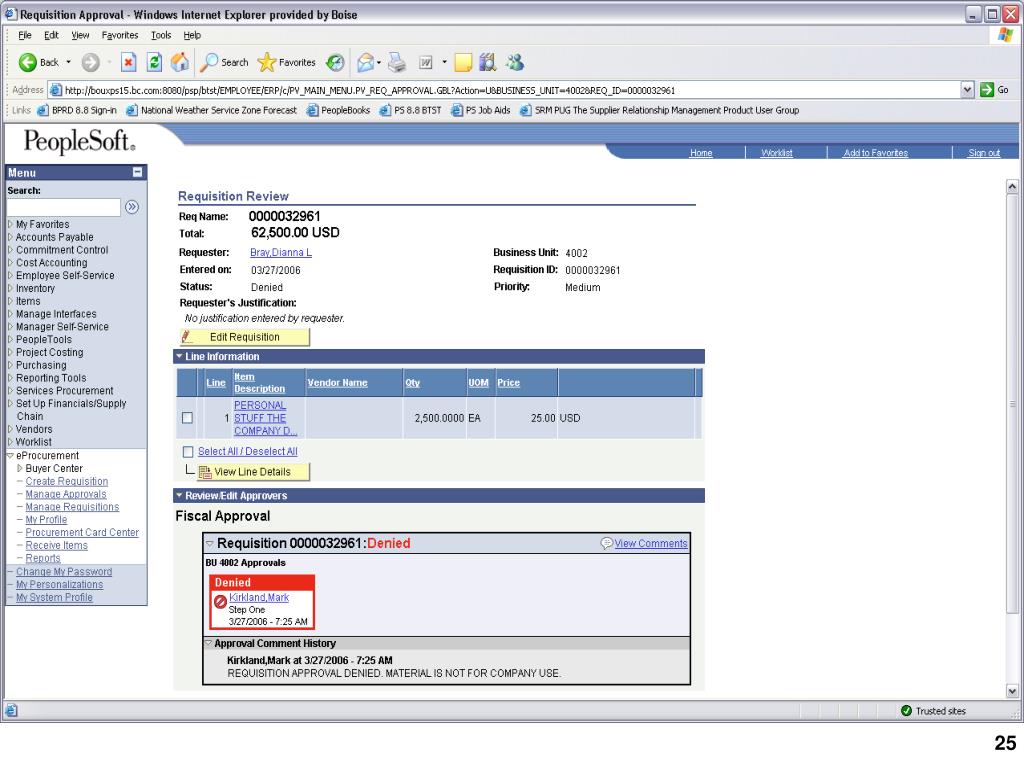The image size is (1024, 768).
Task: Click the green Go arrow icon
Action: tap(987, 89)
